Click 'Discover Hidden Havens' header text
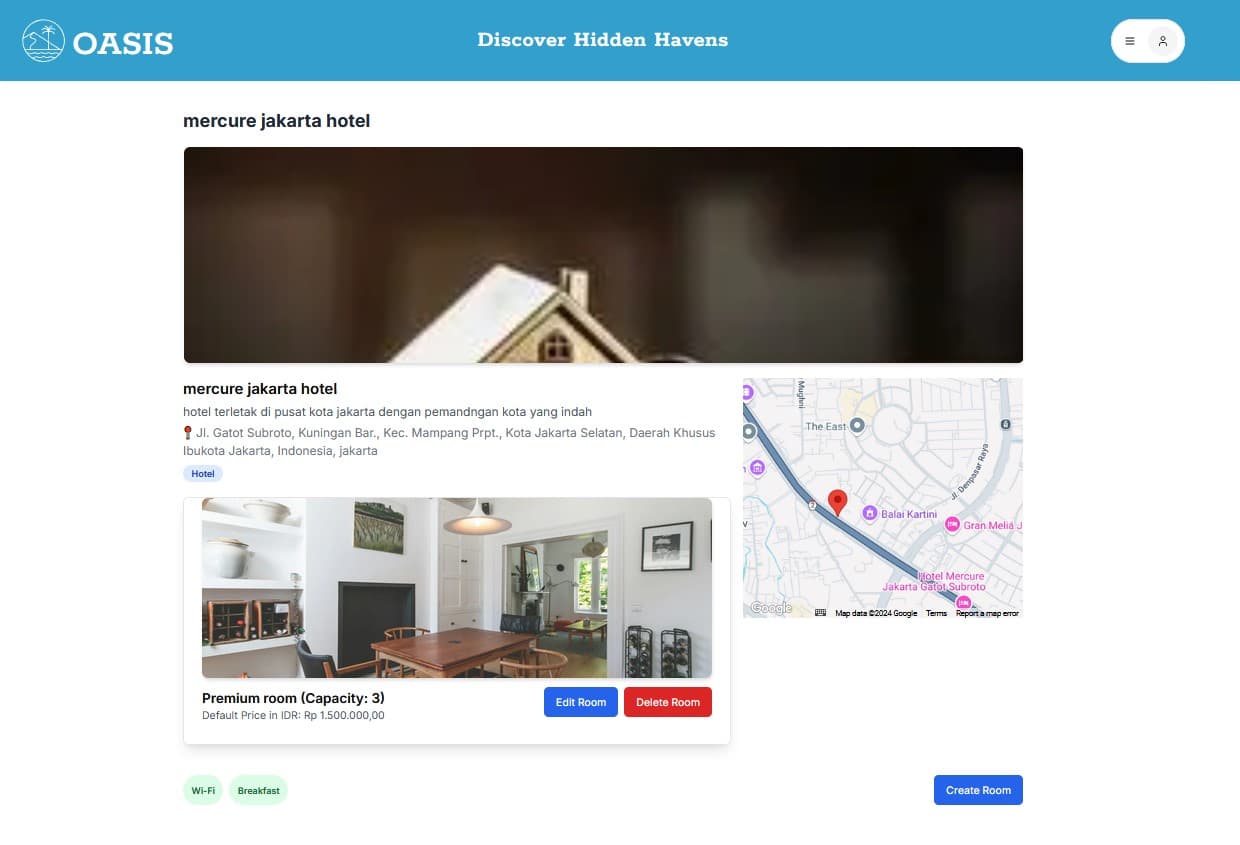The height and width of the screenshot is (845, 1240). point(603,40)
